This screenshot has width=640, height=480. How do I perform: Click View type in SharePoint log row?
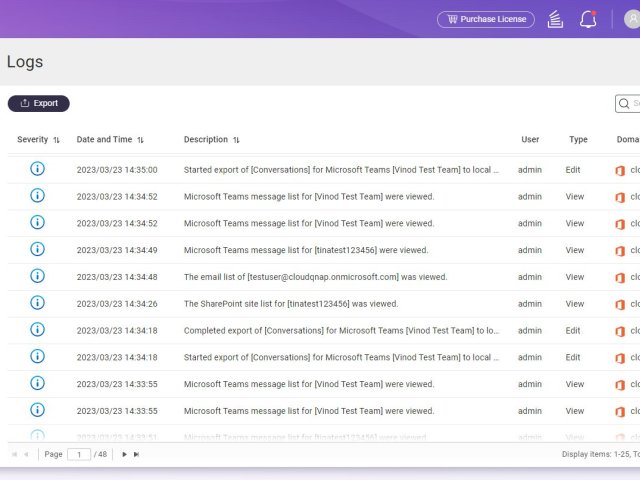coord(575,304)
